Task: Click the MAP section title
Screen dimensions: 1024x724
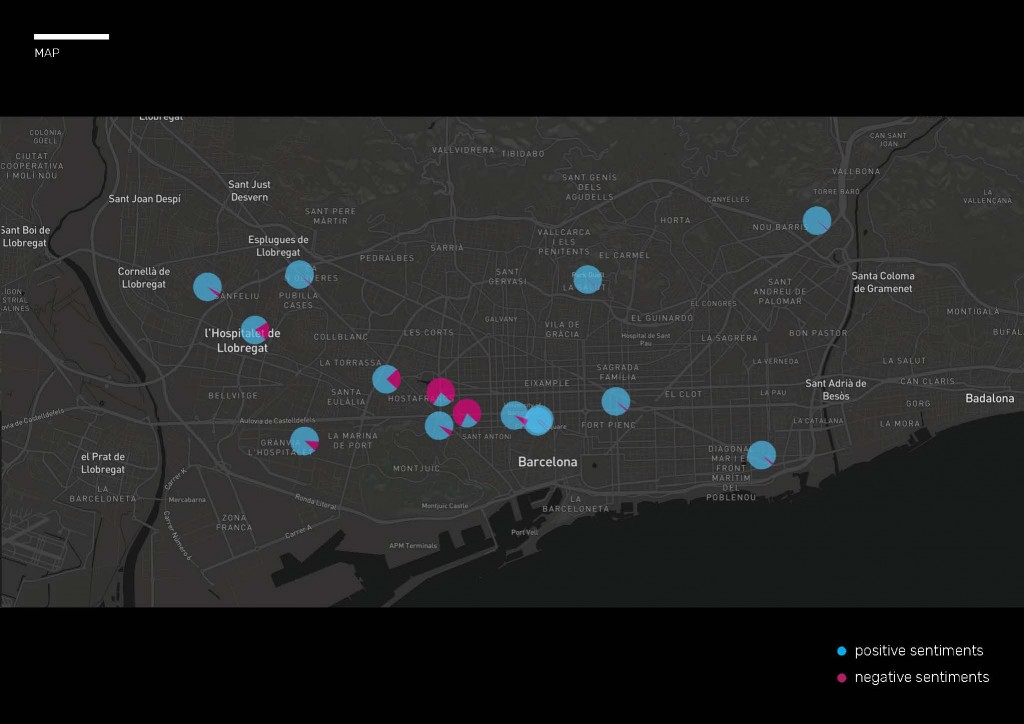Action: (x=47, y=53)
